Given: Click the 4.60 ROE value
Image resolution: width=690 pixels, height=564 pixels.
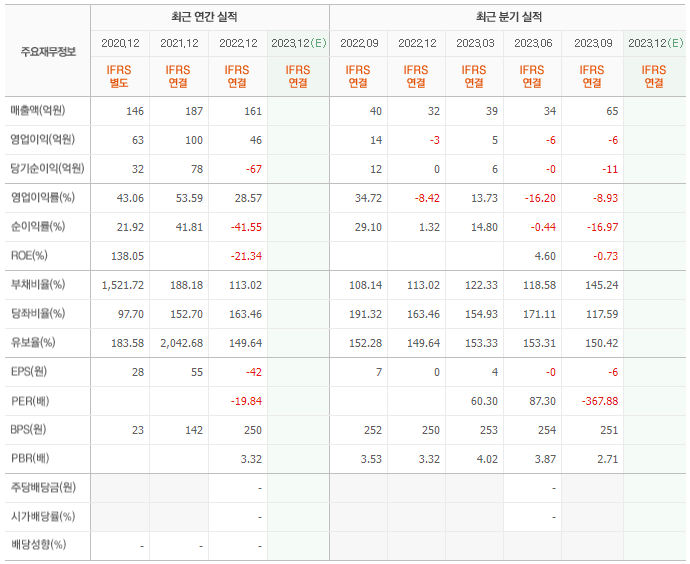Looking at the screenshot, I should [x=545, y=256].
